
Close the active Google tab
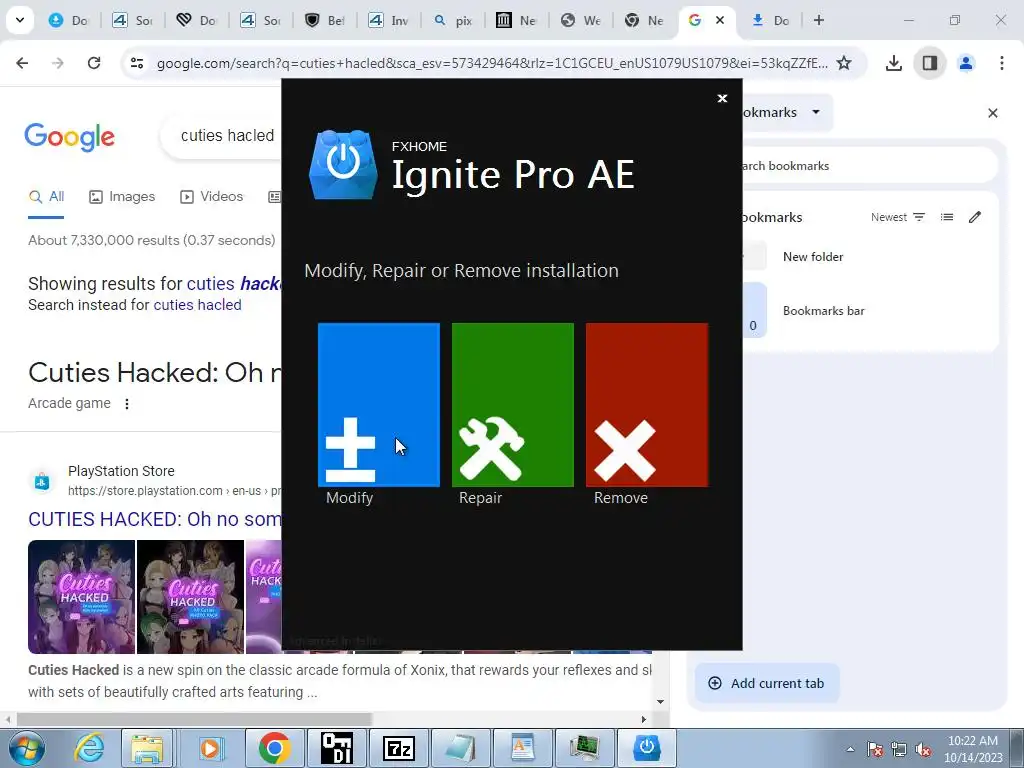720,20
